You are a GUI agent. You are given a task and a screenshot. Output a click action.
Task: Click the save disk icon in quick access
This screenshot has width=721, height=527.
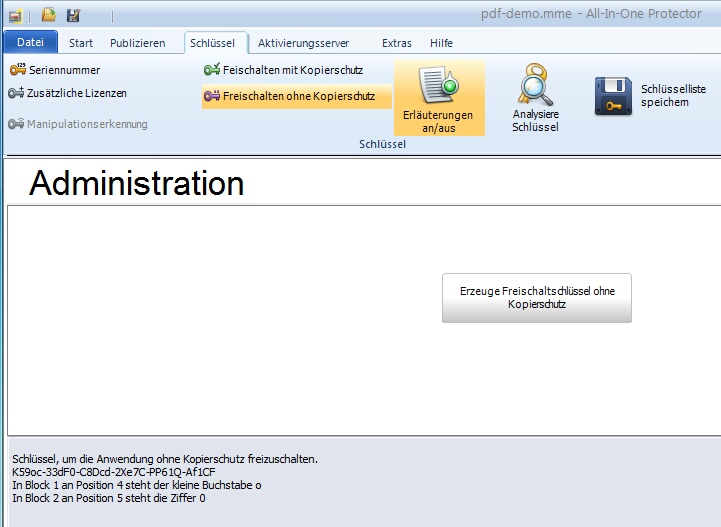[x=73, y=15]
